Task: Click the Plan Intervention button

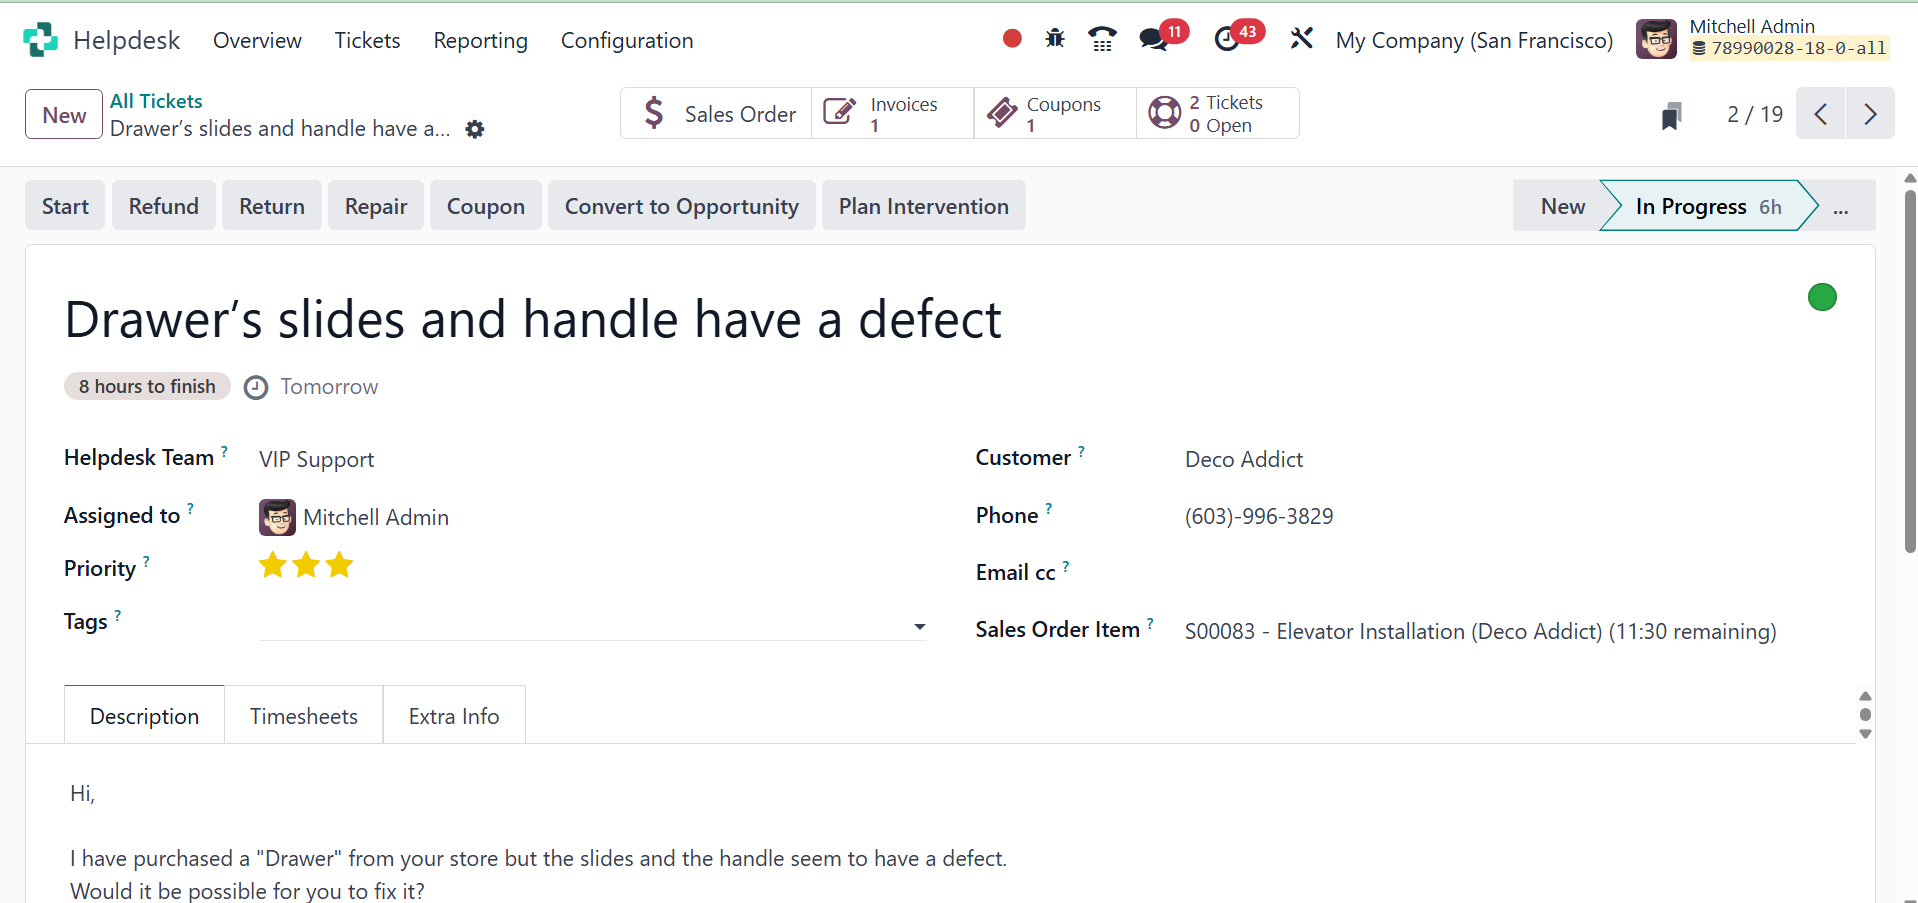Action: [924, 206]
